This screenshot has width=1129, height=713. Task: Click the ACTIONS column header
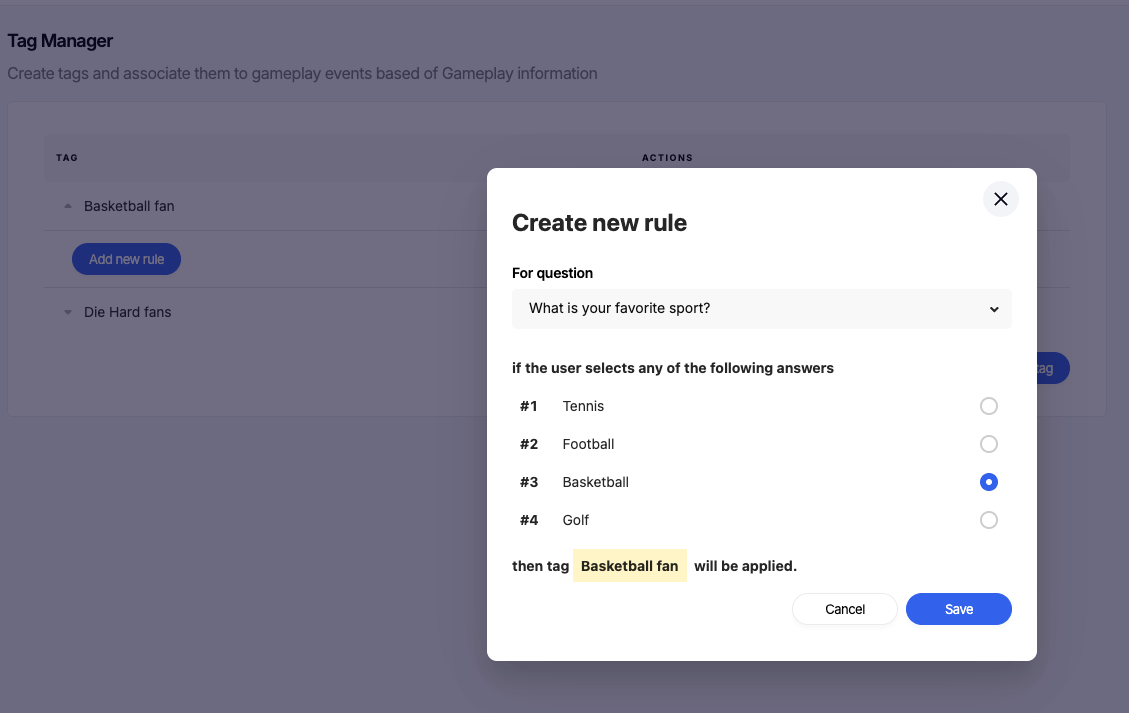pyautogui.click(x=667, y=158)
